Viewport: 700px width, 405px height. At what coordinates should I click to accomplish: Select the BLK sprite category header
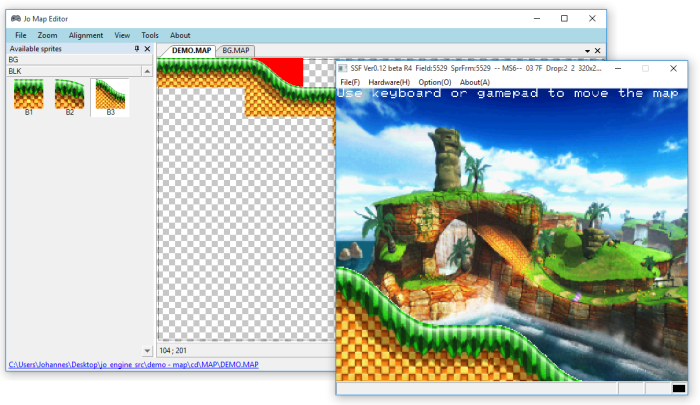point(74,71)
